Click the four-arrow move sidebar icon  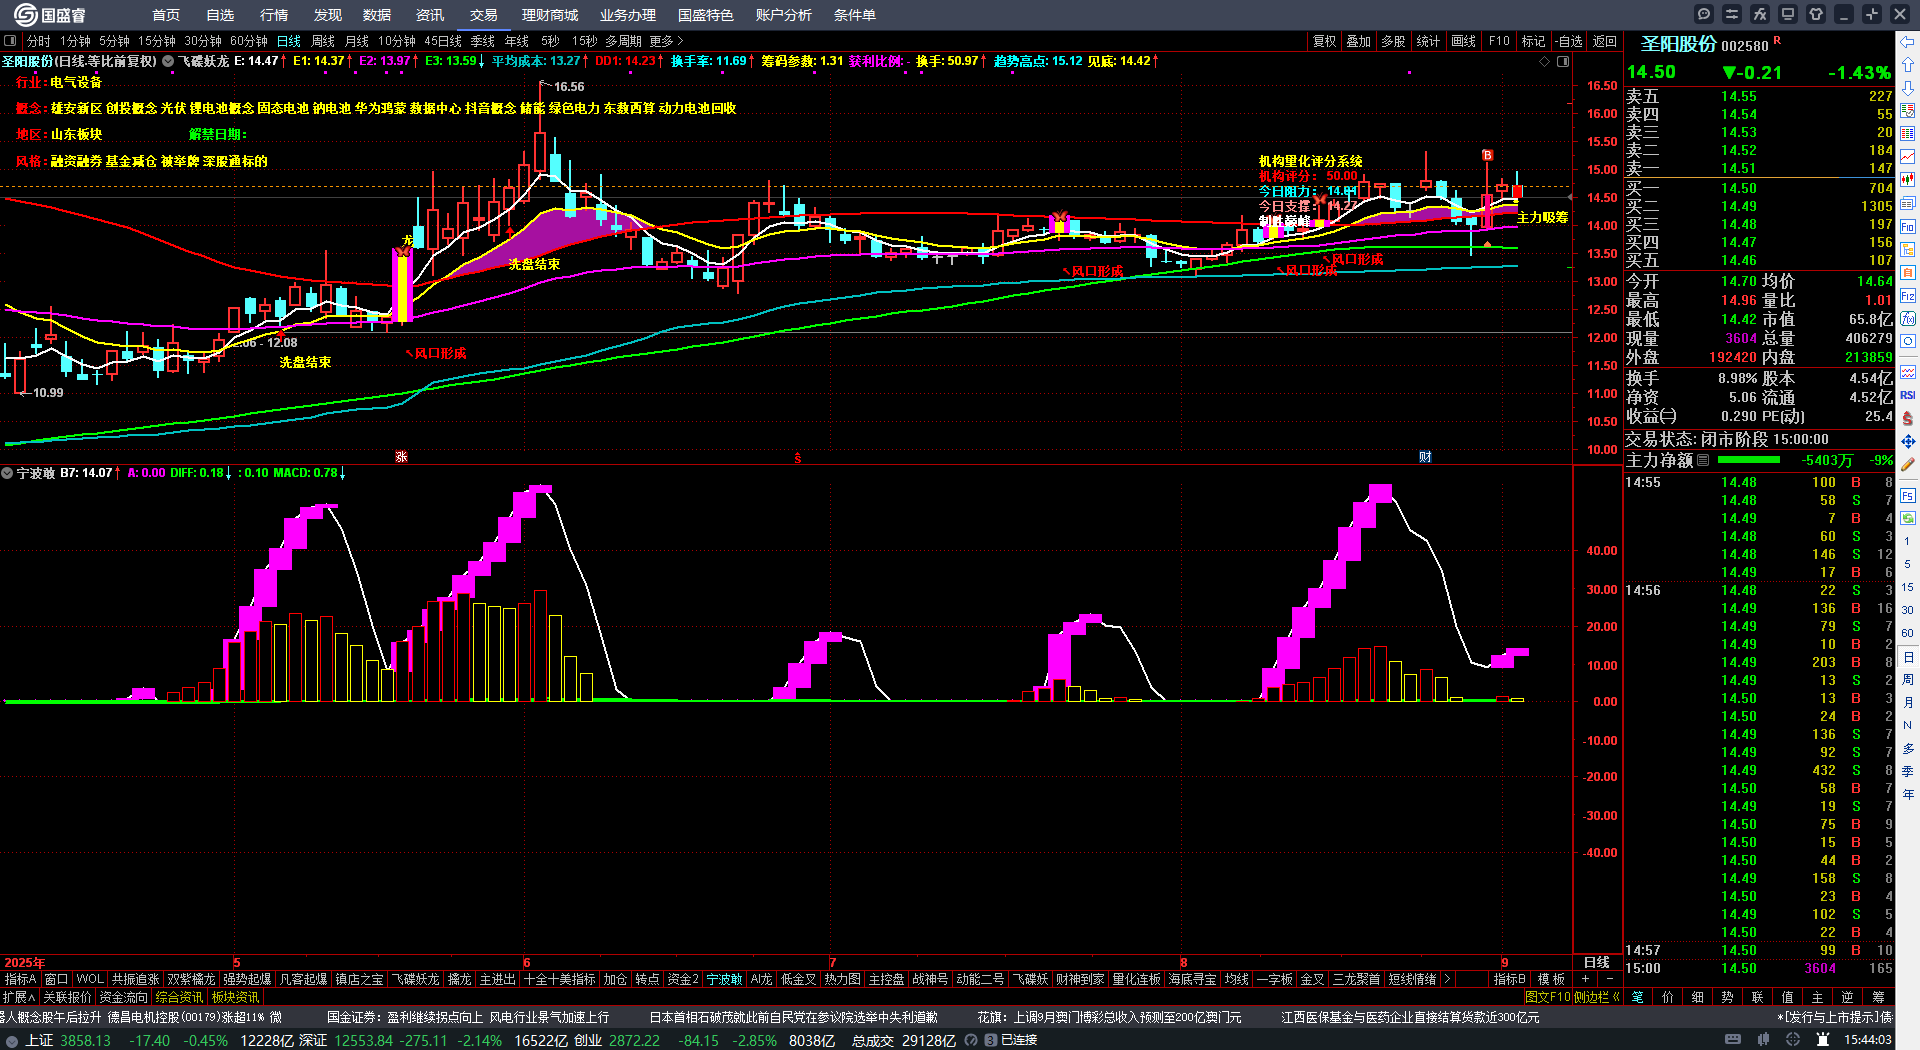1908,441
